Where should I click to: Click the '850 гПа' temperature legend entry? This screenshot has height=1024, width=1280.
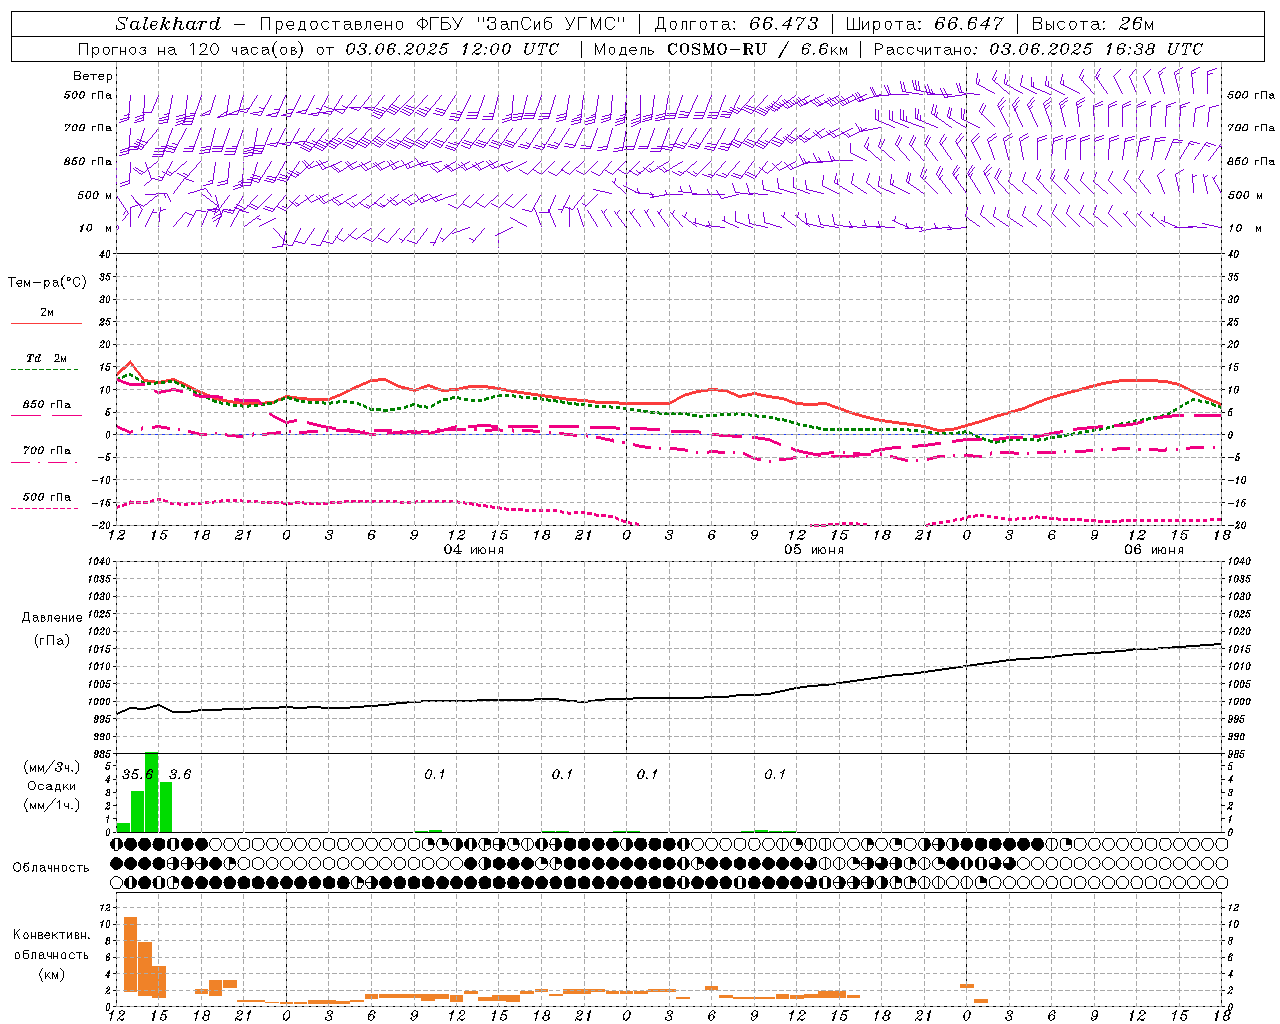pyautogui.click(x=47, y=405)
